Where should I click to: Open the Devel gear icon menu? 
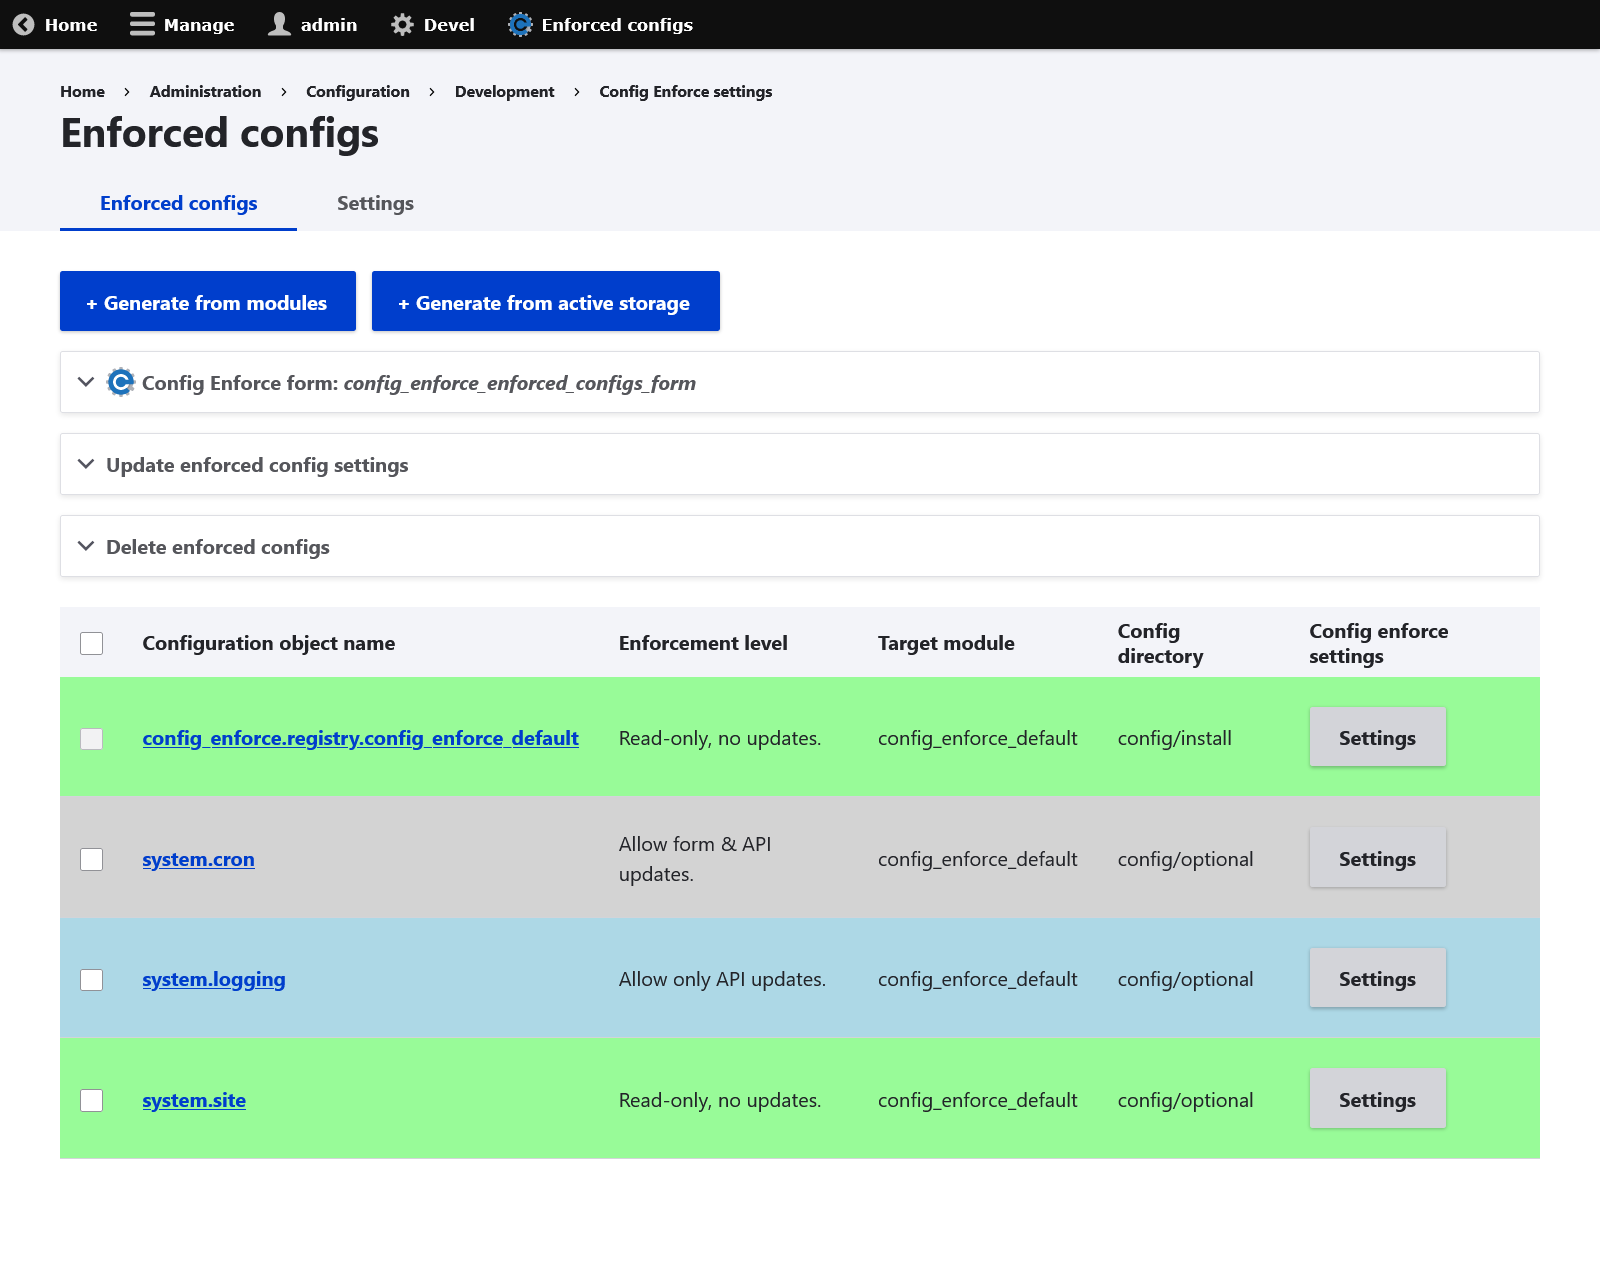401,24
